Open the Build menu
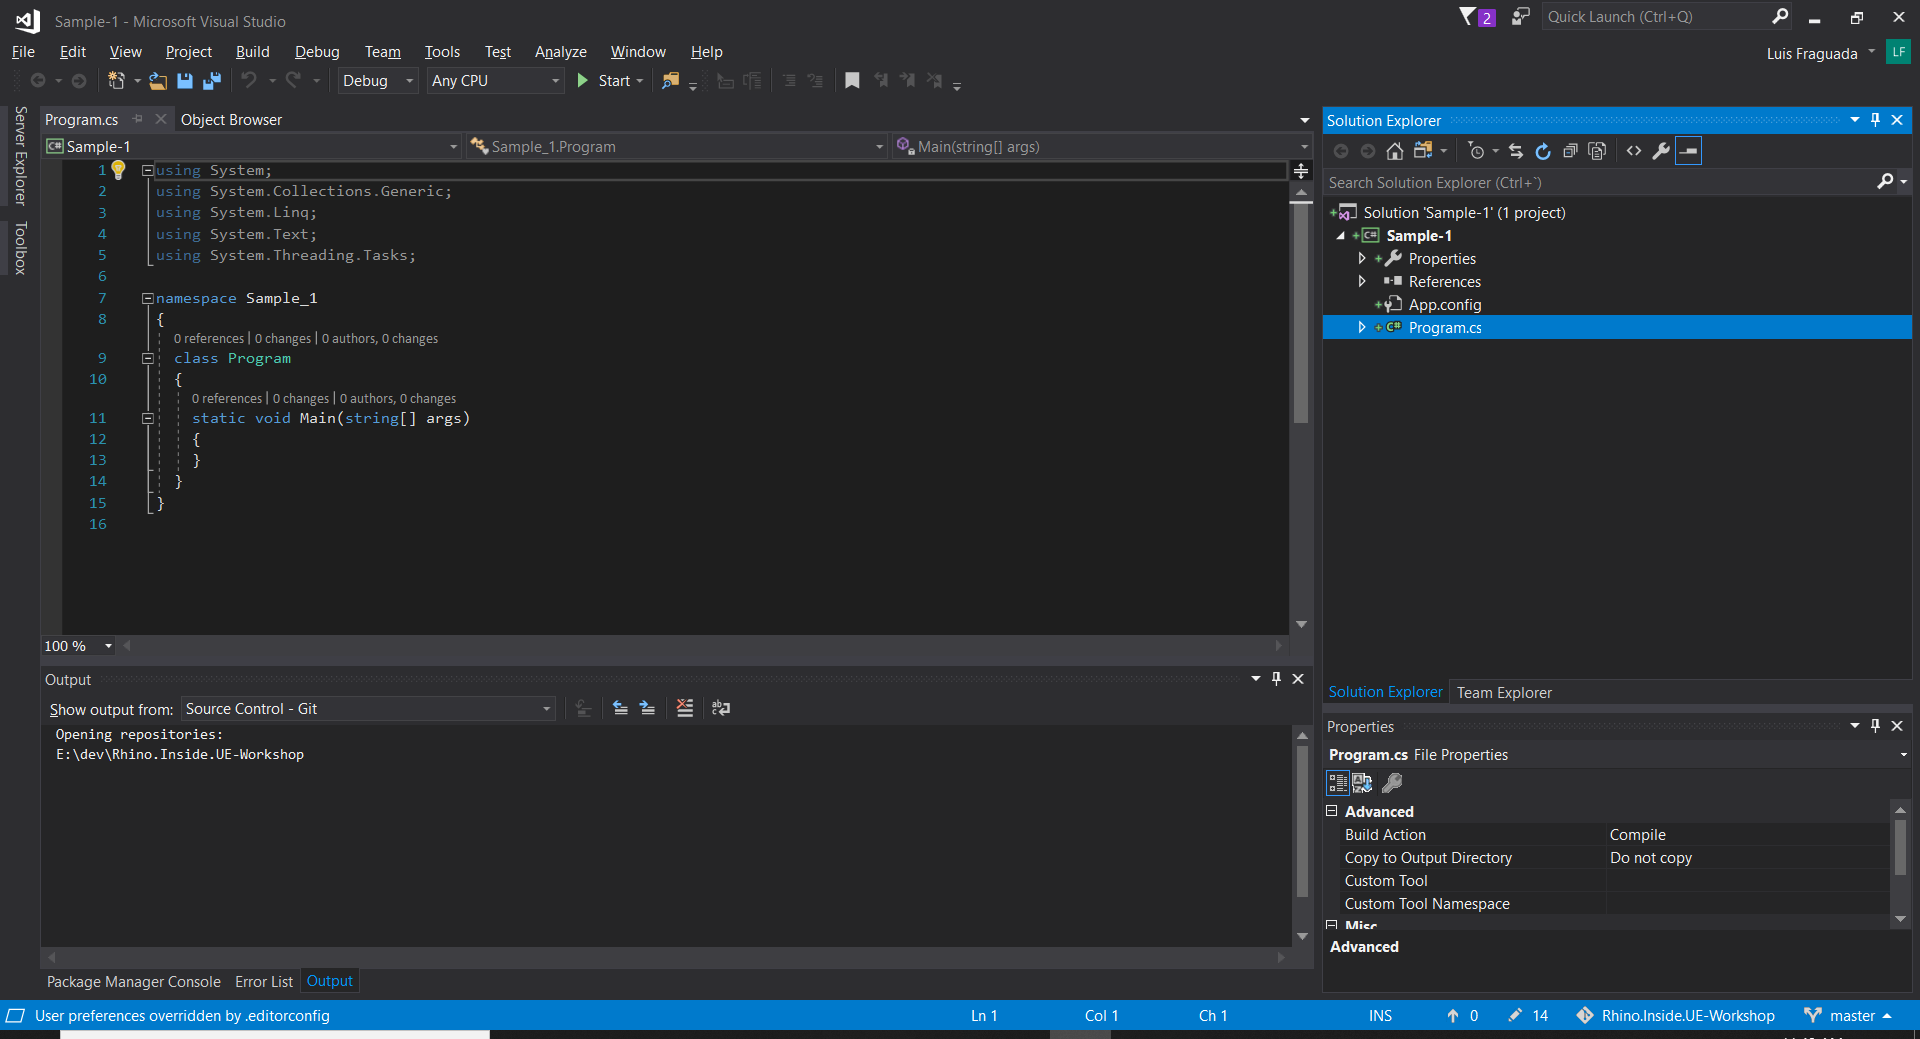This screenshot has width=1920, height=1039. [252, 52]
